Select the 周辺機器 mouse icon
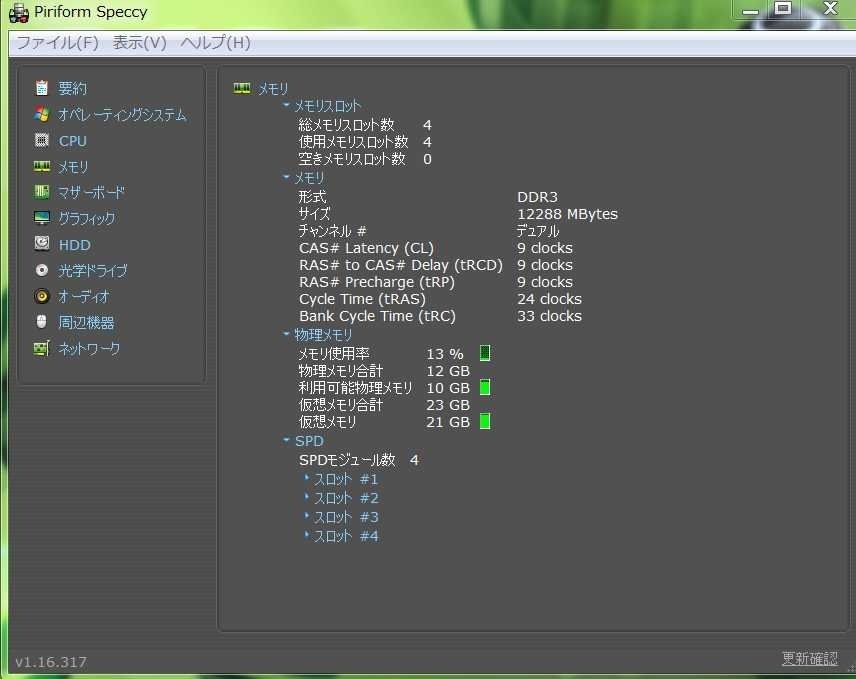Screen dimensions: 856x679 coord(42,322)
